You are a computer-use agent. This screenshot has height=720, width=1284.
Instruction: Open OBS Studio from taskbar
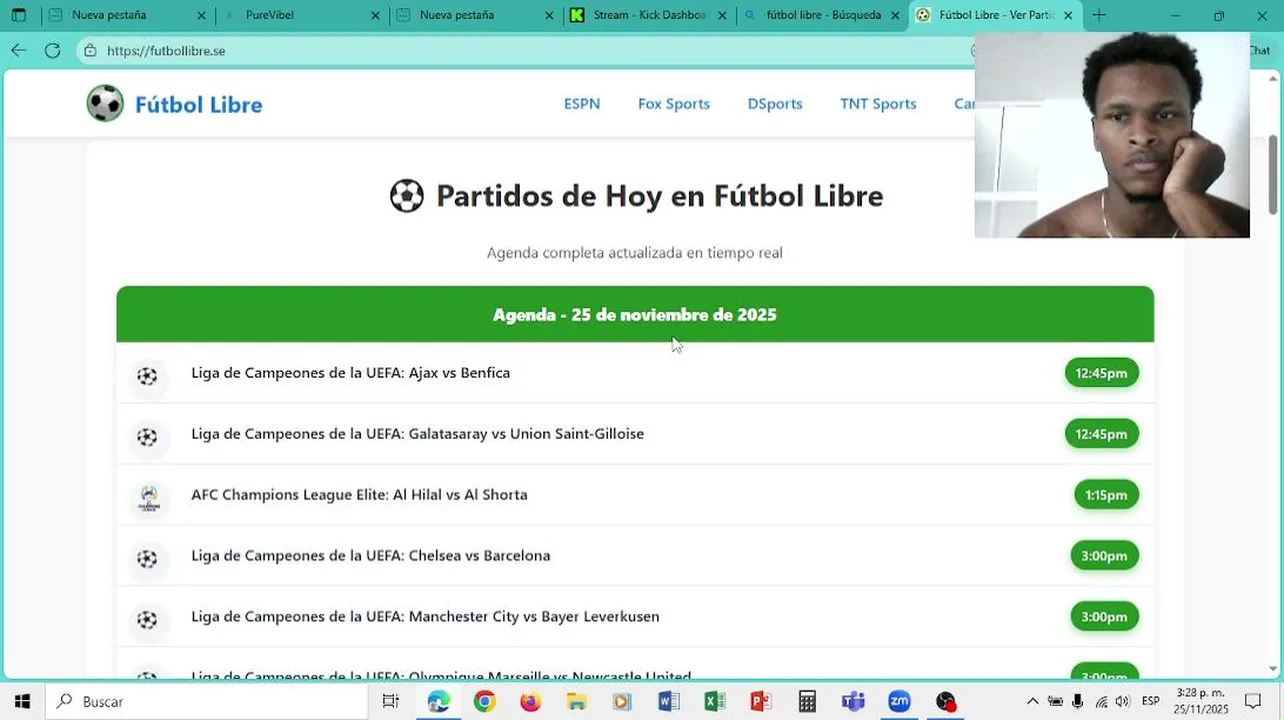click(x=946, y=701)
